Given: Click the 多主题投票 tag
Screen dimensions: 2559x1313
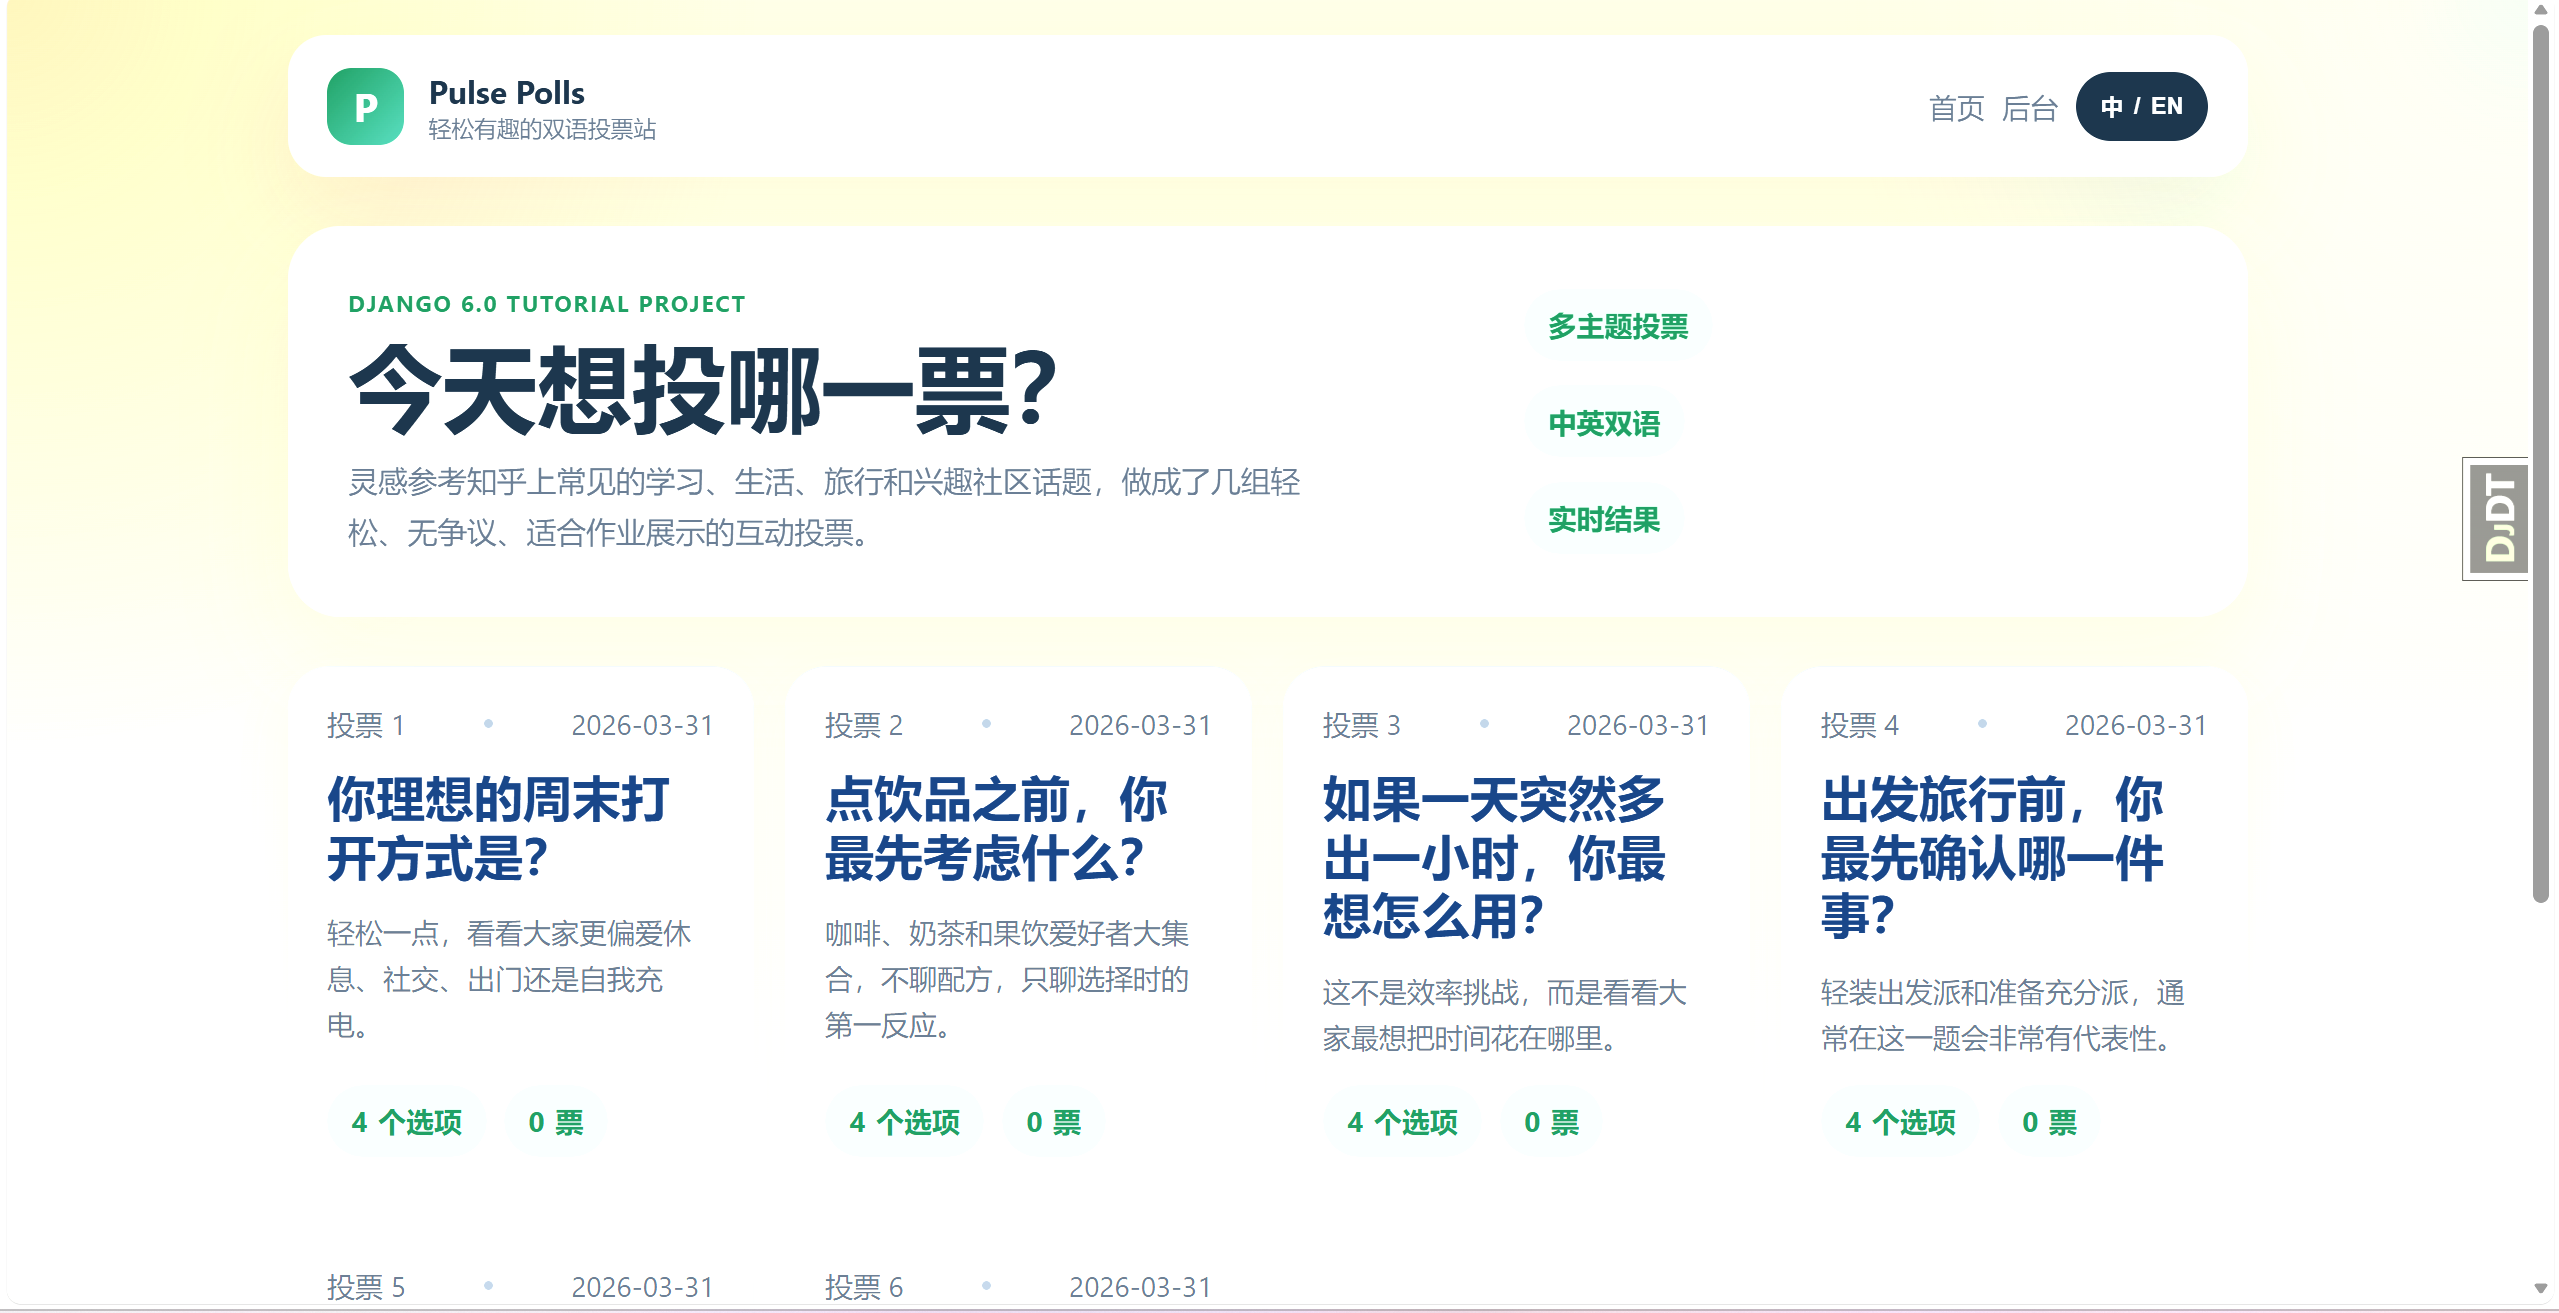Looking at the screenshot, I should point(1618,327).
